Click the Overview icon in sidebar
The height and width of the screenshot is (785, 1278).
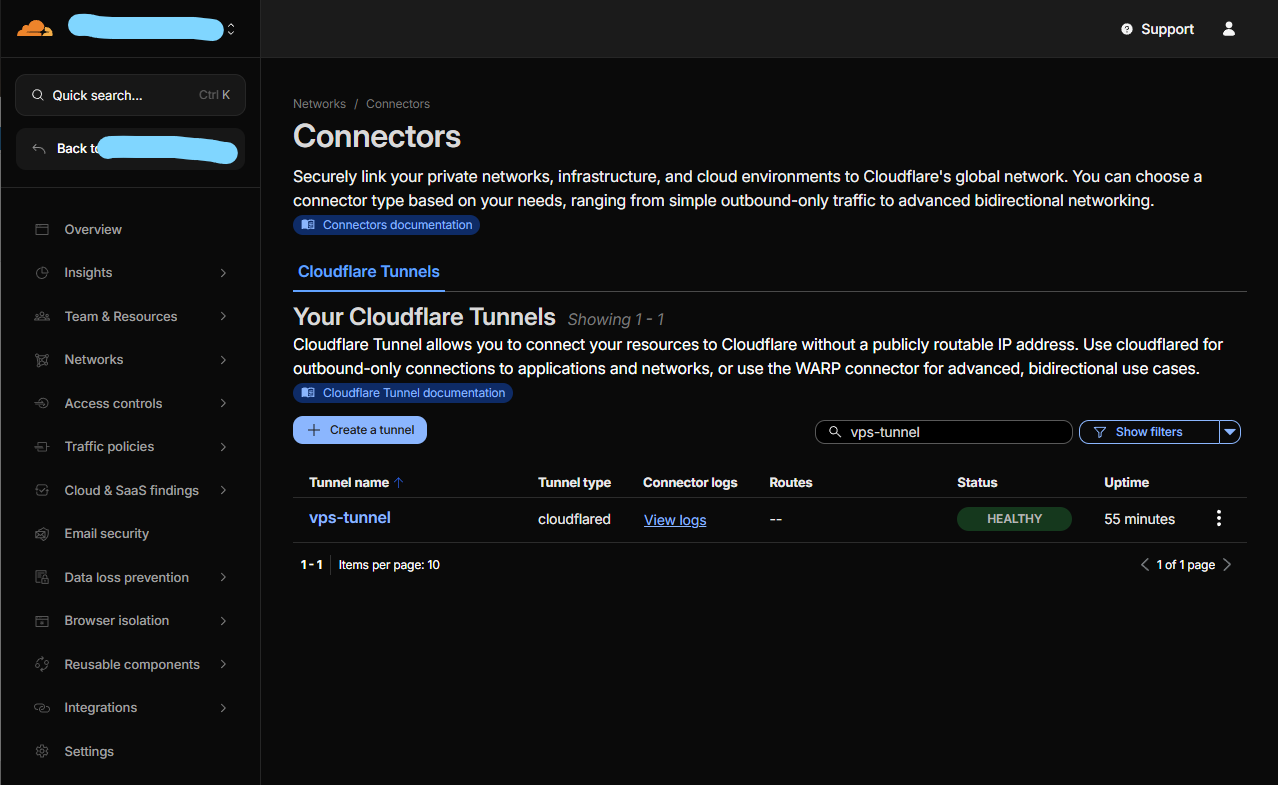point(42,230)
